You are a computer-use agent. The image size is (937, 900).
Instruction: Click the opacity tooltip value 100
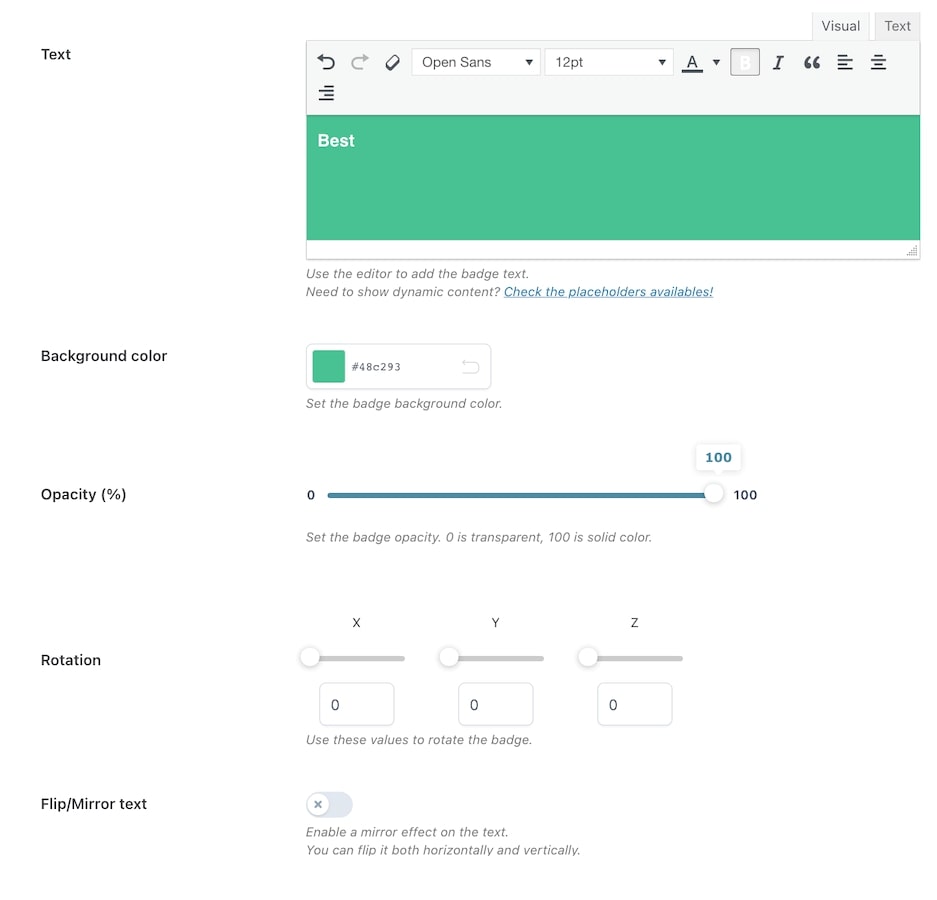click(x=718, y=457)
